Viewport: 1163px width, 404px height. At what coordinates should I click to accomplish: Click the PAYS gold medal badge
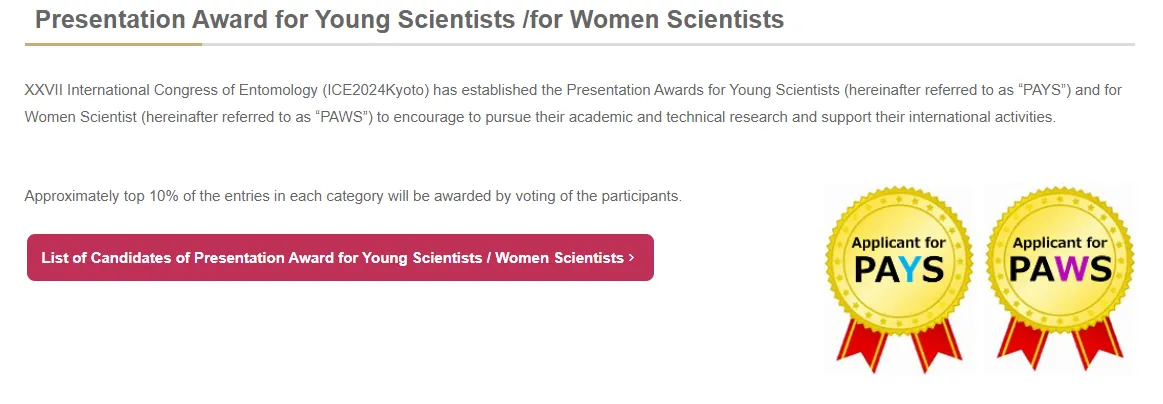point(897,260)
